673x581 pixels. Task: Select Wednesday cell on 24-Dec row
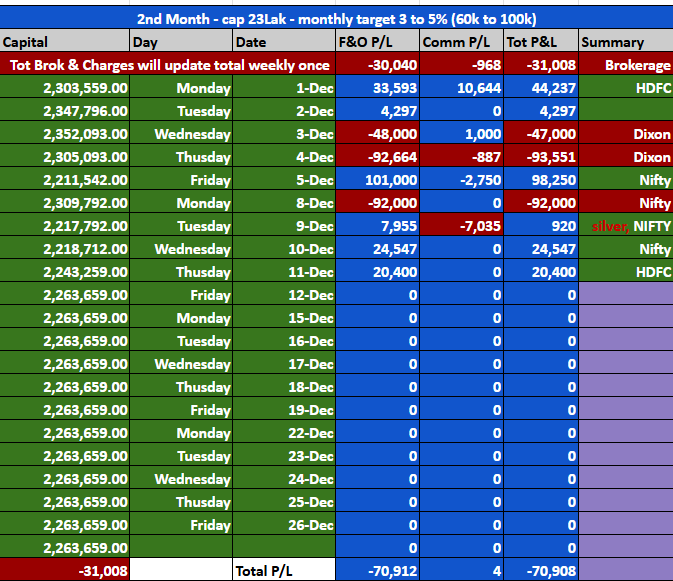[x=181, y=478]
